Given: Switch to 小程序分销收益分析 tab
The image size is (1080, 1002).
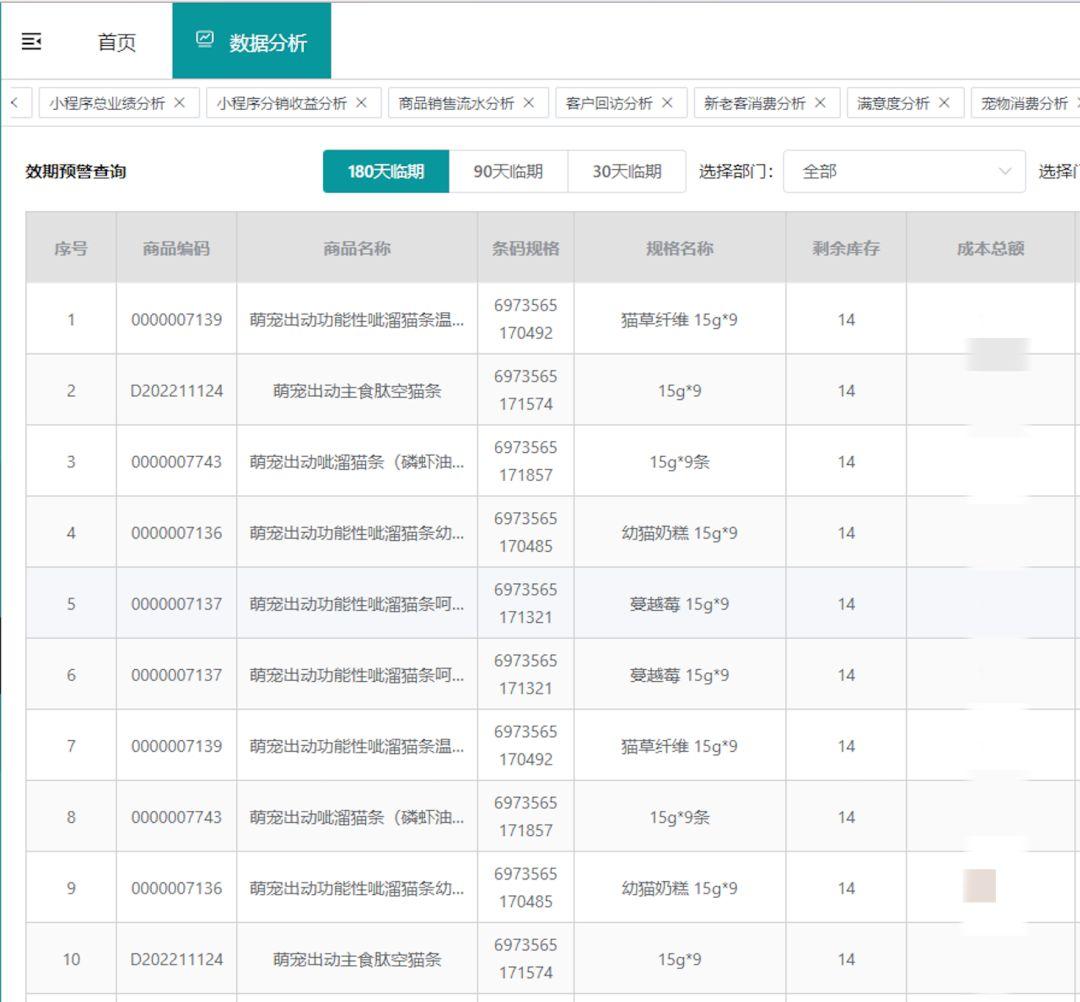Looking at the screenshot, I should (x=281, y=103).
